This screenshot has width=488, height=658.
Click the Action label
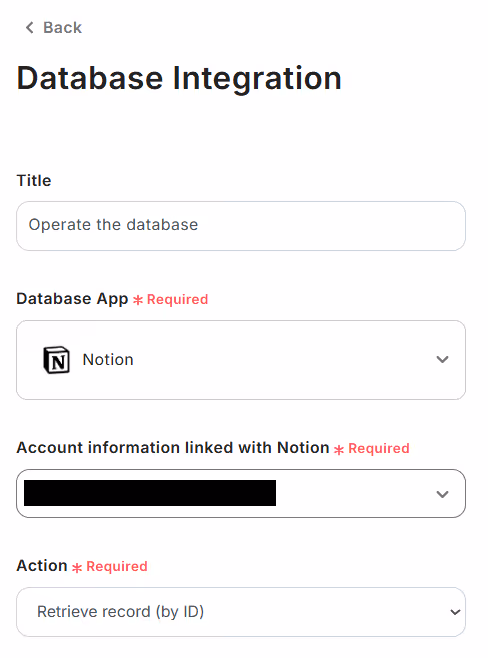pyautogui.click(x=42, y=566)
